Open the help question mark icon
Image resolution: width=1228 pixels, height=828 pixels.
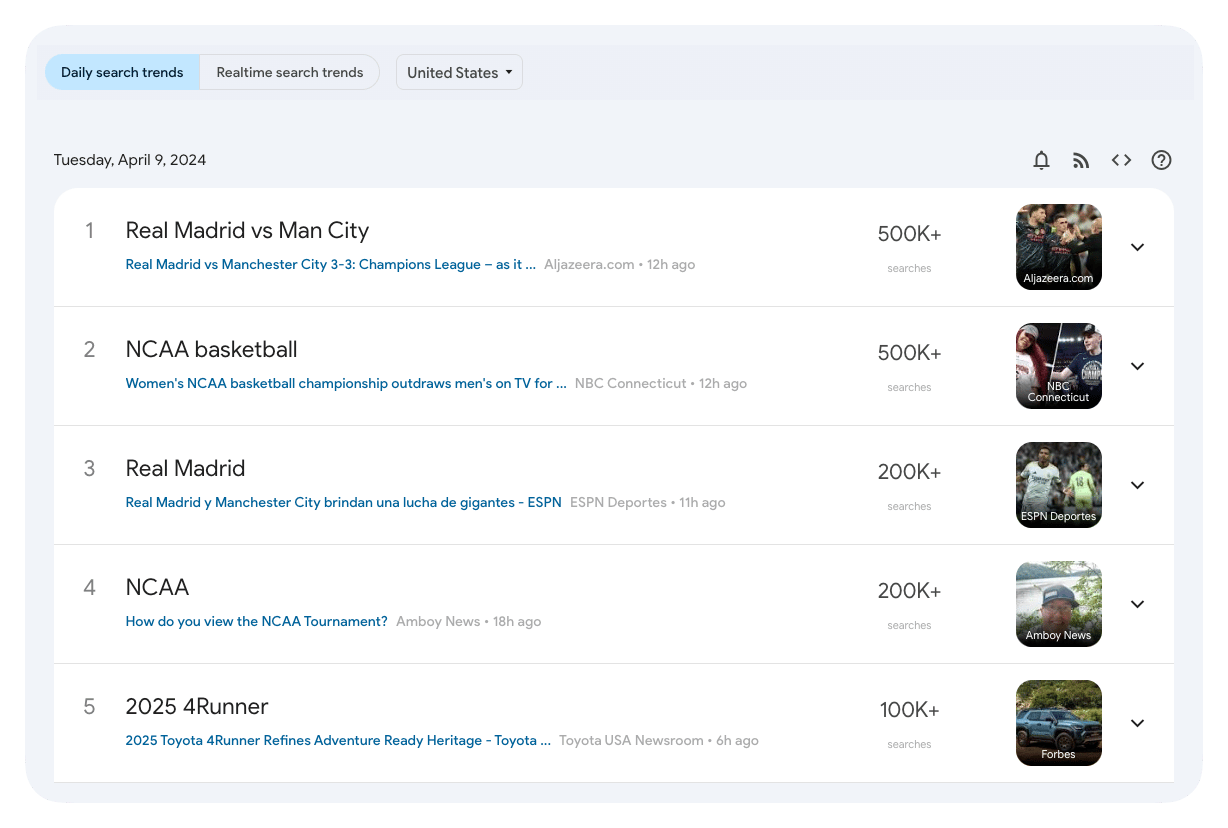tap(1161, 160)
